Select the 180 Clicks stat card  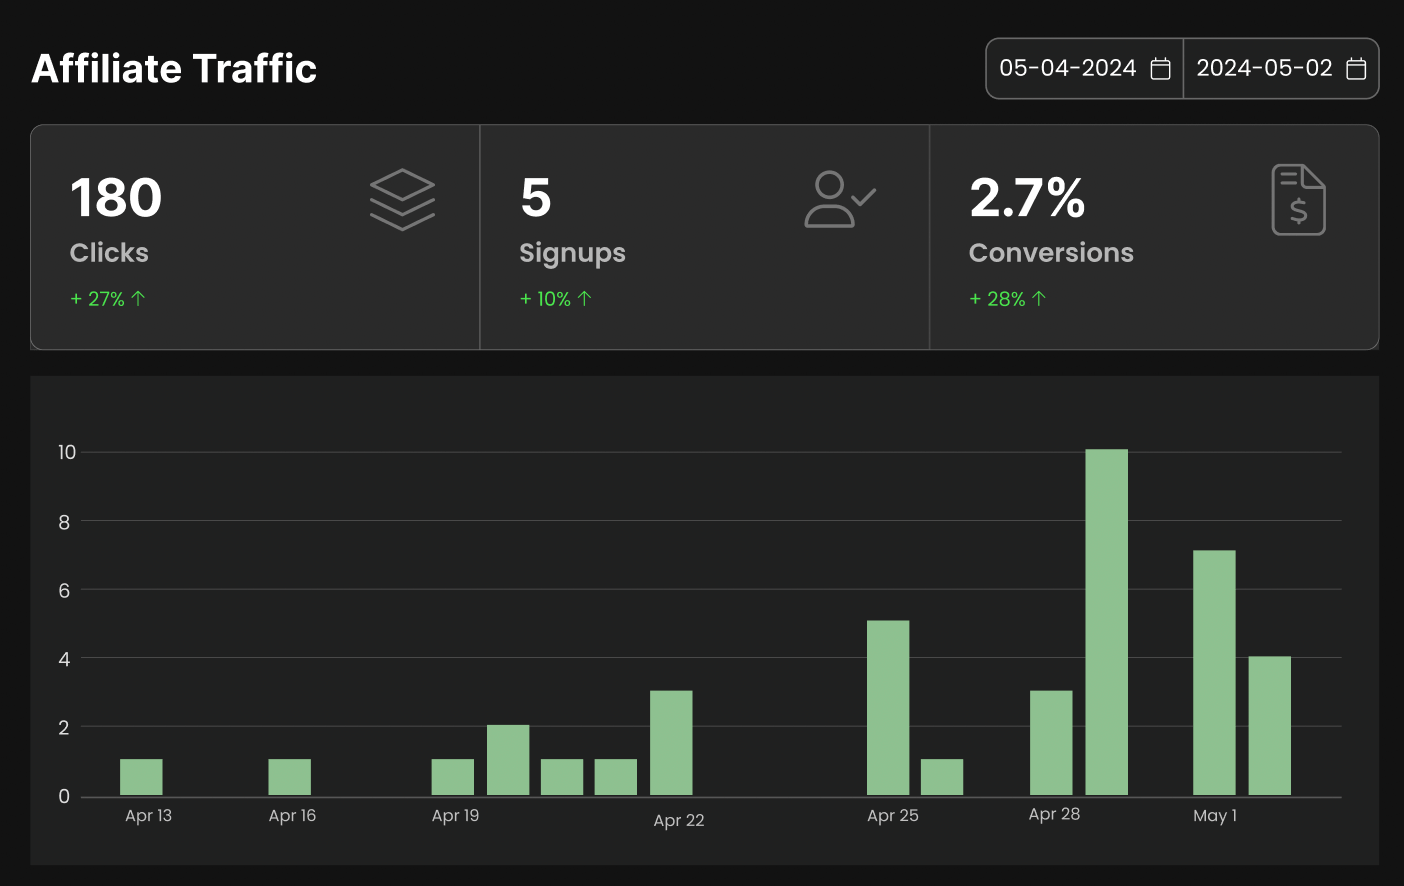255,237
